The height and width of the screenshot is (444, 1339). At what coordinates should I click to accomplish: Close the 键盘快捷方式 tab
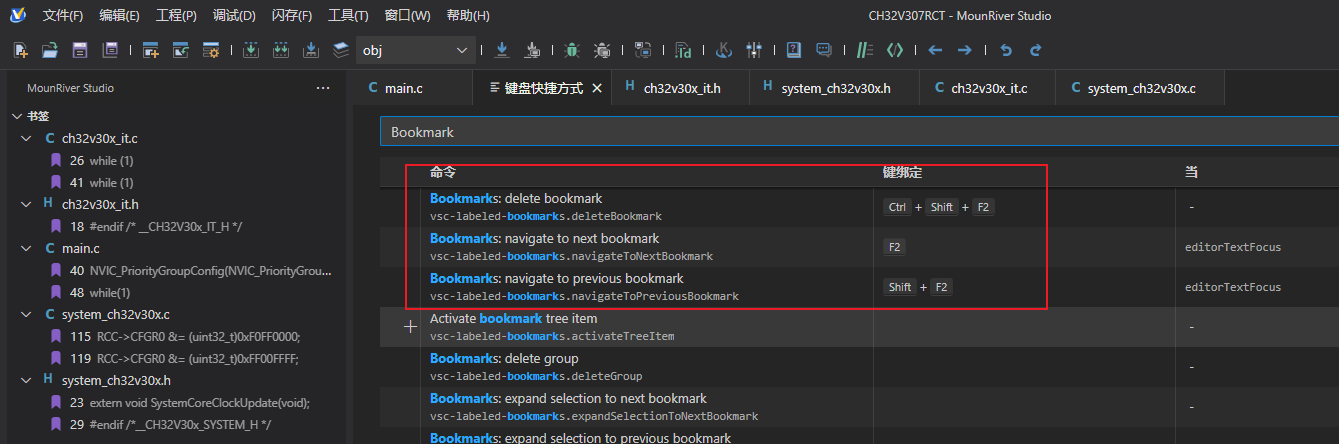coord(597,88)
